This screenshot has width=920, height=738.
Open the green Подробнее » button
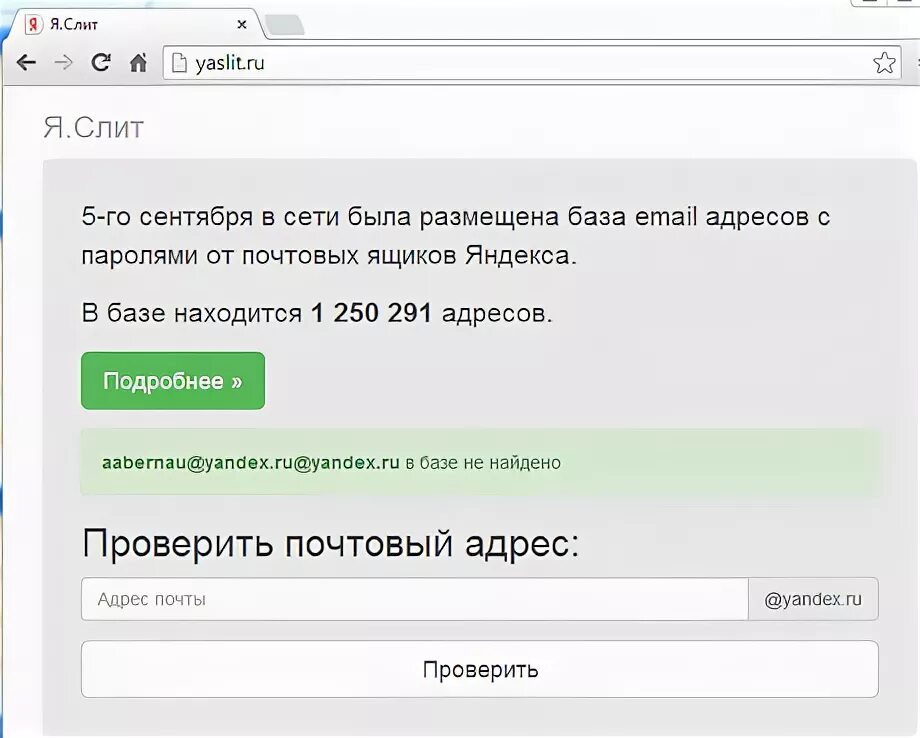click(x=173, y=381)
